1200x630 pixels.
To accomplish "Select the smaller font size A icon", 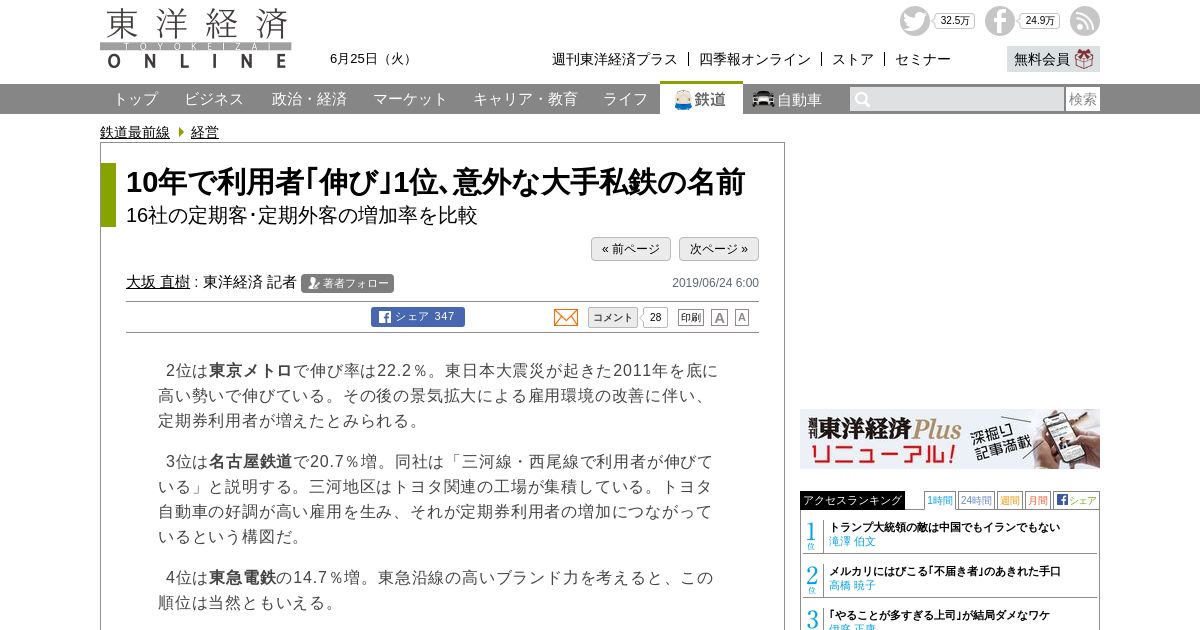I will tap(742, 317).
